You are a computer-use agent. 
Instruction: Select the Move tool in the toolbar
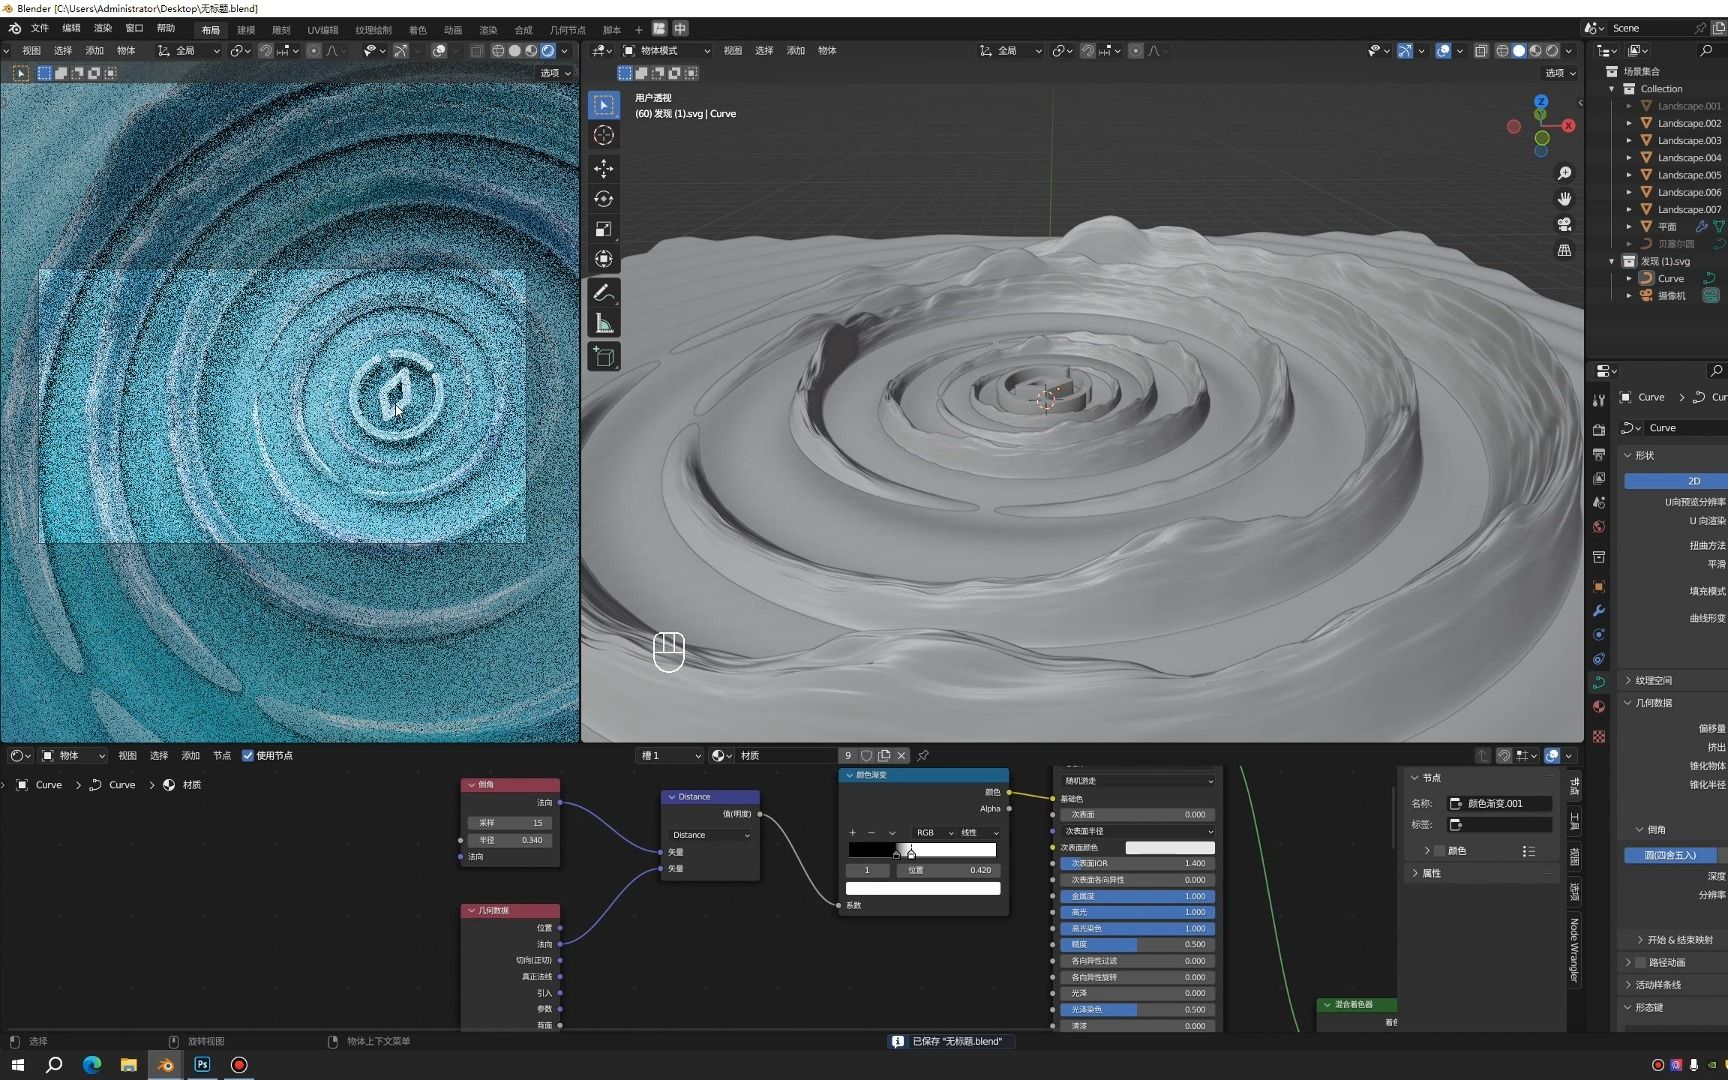(604, 167)
